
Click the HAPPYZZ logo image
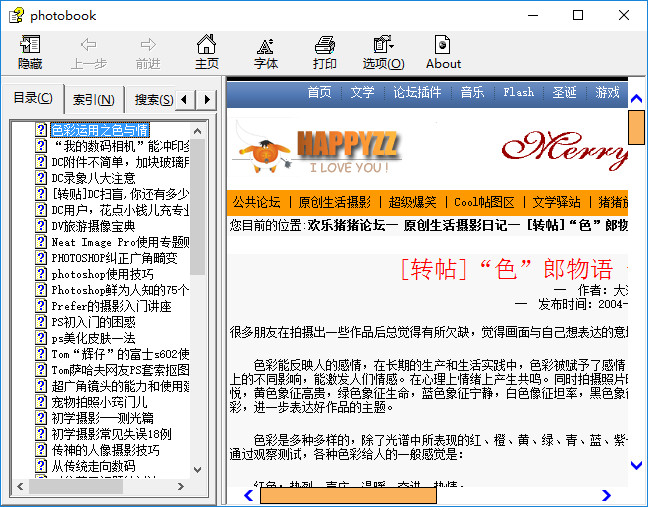pyautogui.click(x=316, y=148)
